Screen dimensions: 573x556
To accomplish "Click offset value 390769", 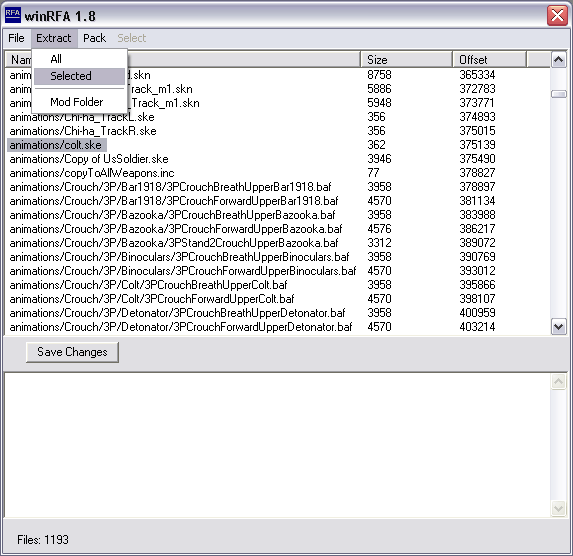I will 477,257.
